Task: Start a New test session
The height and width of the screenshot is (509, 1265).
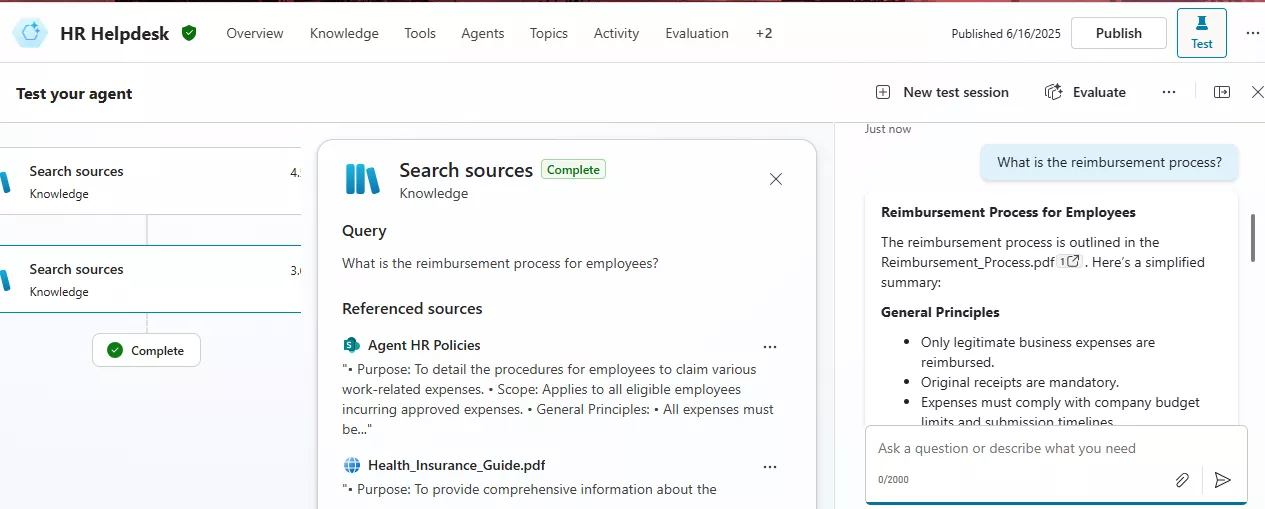Action: pyautogui.click(x=942, y=92)
